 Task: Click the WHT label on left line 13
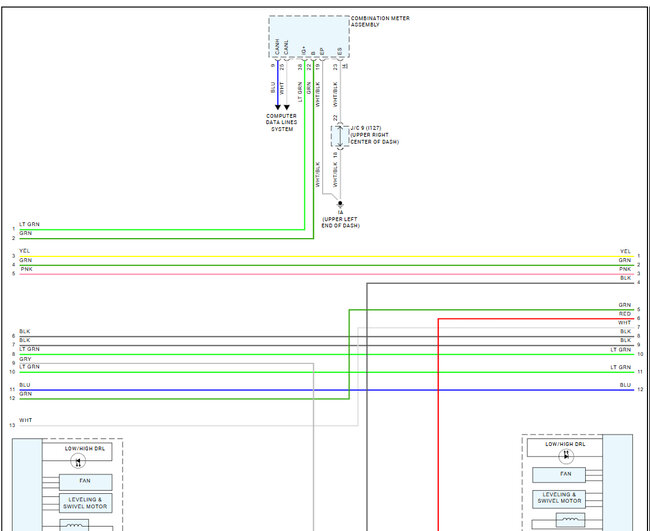26,420
